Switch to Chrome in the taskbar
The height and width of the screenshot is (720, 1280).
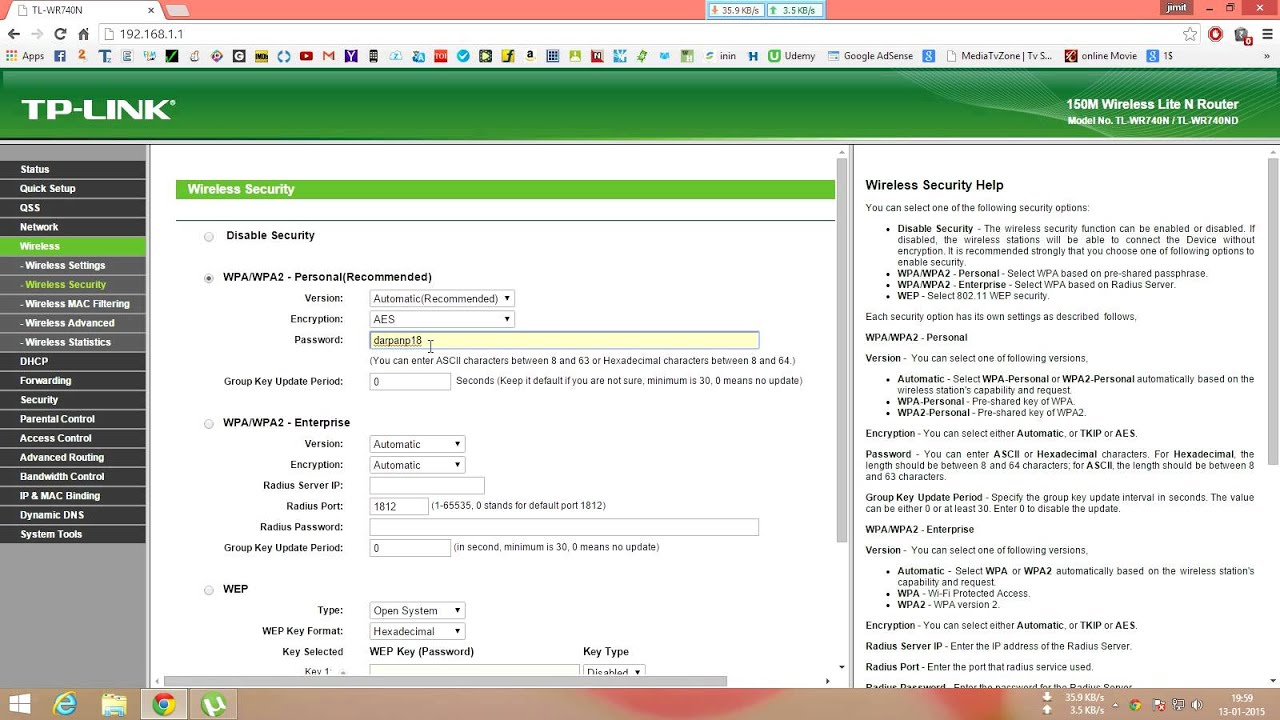163,704
